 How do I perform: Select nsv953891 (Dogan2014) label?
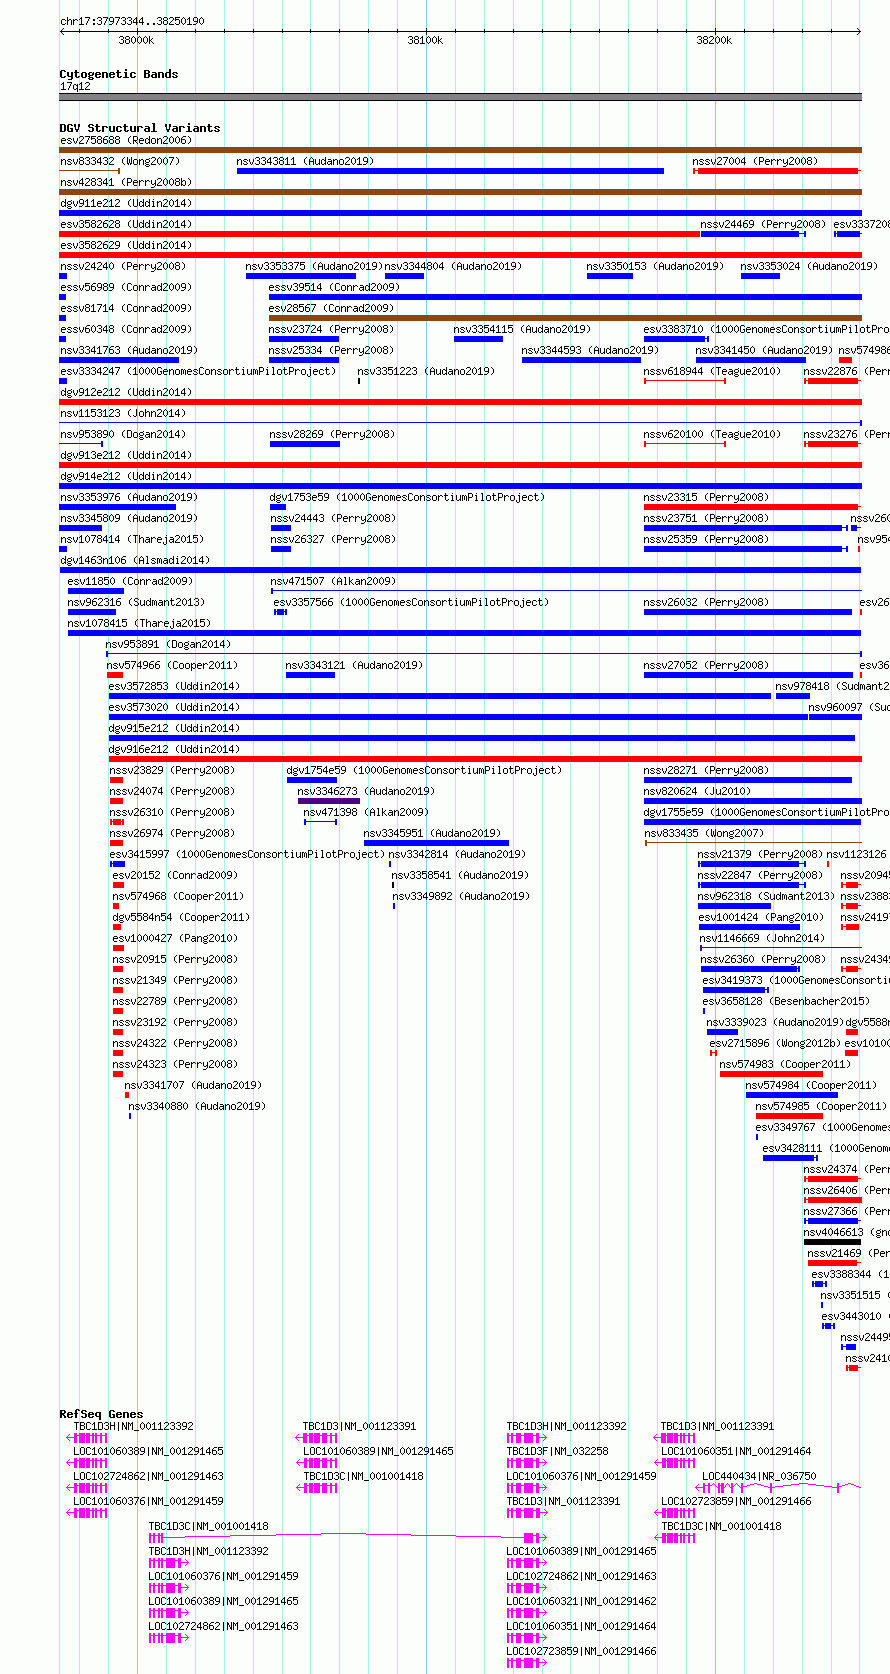(x=168, y=644)
